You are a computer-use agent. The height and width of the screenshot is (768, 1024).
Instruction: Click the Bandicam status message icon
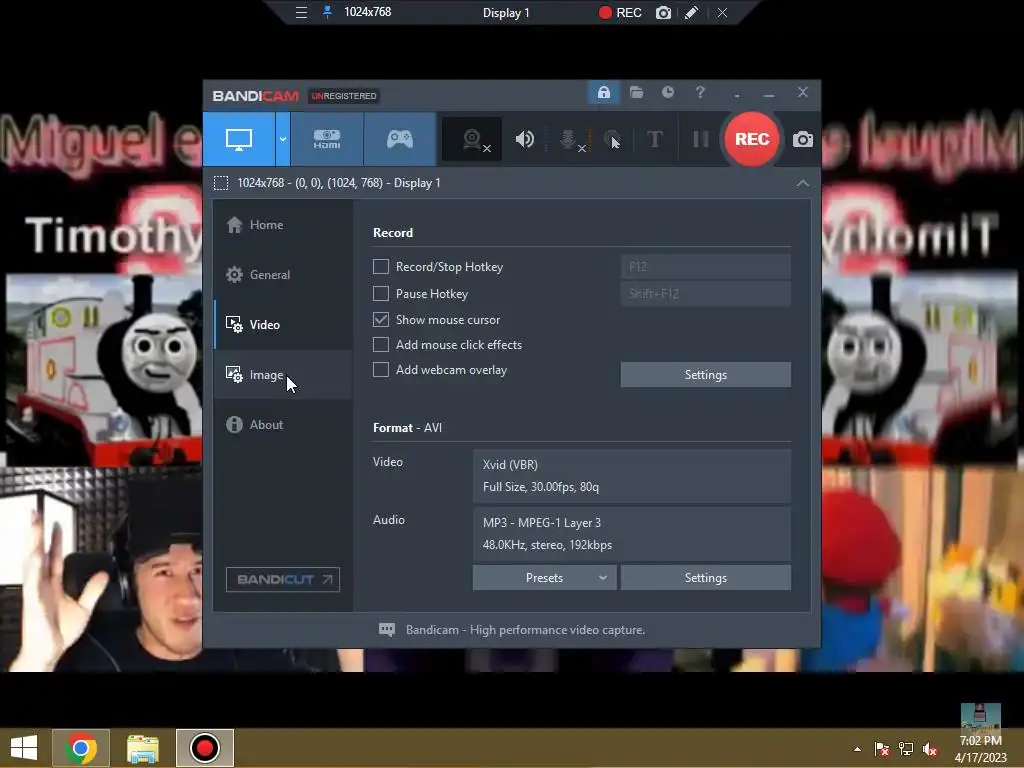387,630
